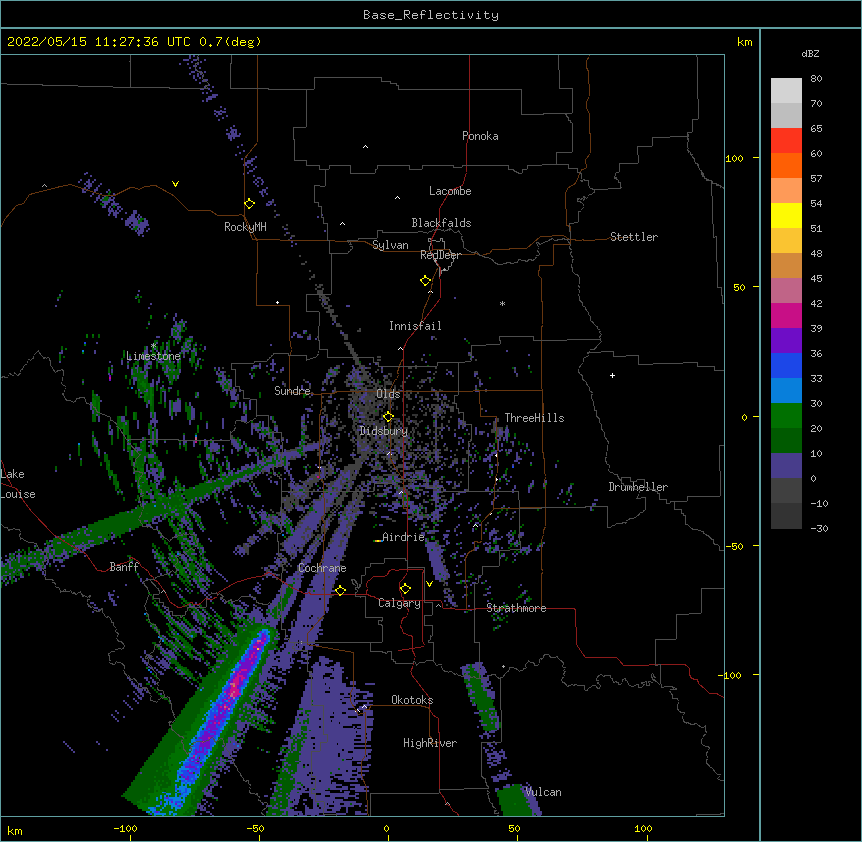Select the 65 dBZ red color swatch
Image resolution: width=862 pixels, height=842 pixels.
pyautogui.click(x=786, y=140)
